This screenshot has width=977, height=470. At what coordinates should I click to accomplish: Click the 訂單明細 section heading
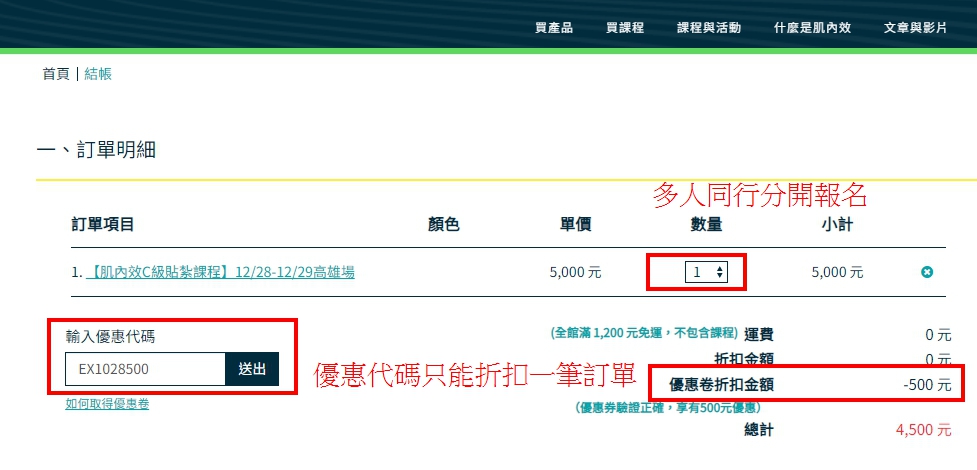pyautogui.click(x=96, y=150)
